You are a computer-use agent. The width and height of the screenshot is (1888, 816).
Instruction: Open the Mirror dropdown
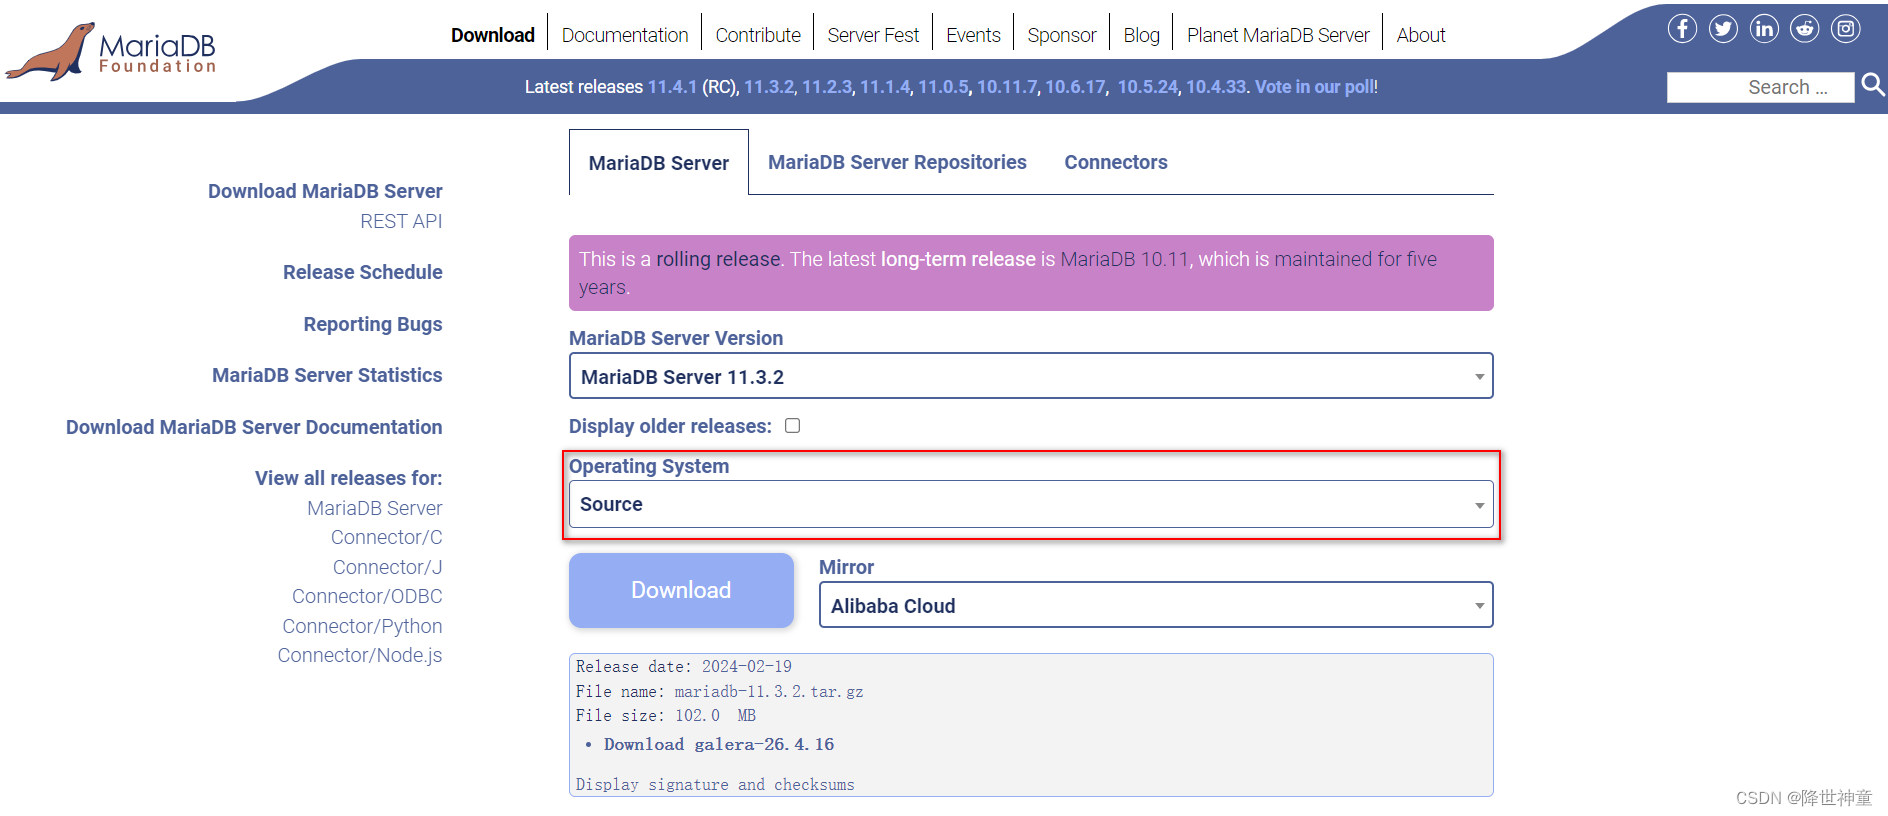[x=1156, y=605]
